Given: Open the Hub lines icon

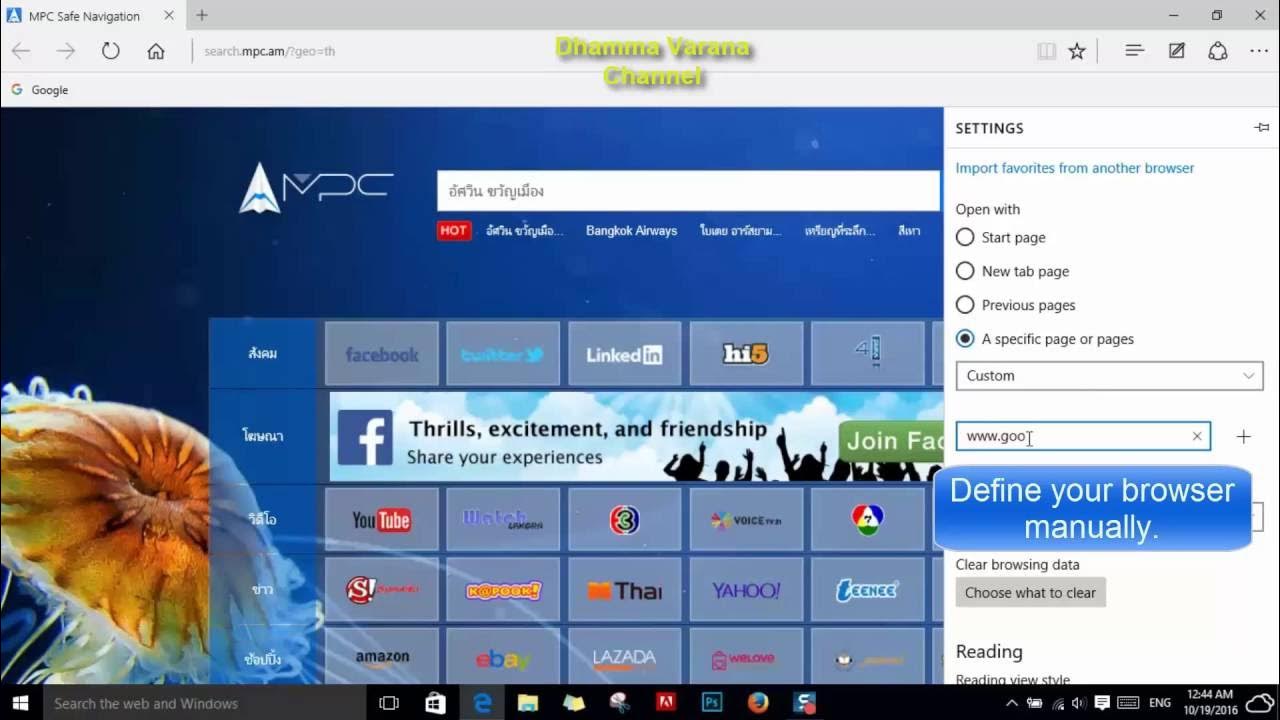Looking at the screenshot, I should click(1134, 50).
